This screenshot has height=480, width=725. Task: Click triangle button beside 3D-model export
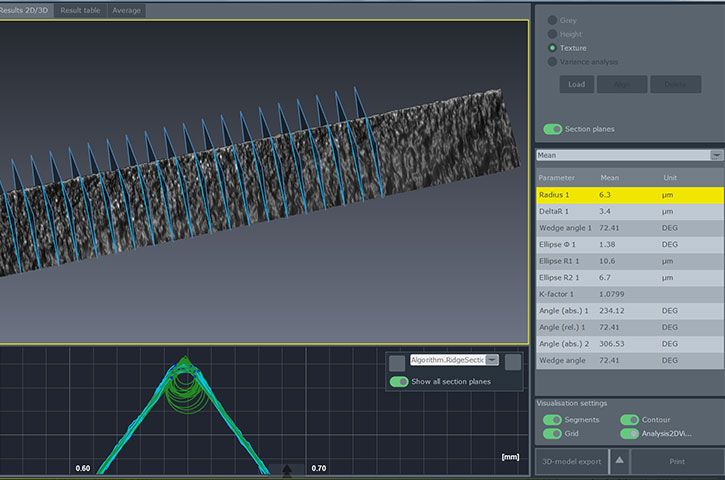click(x=619, y=461)
